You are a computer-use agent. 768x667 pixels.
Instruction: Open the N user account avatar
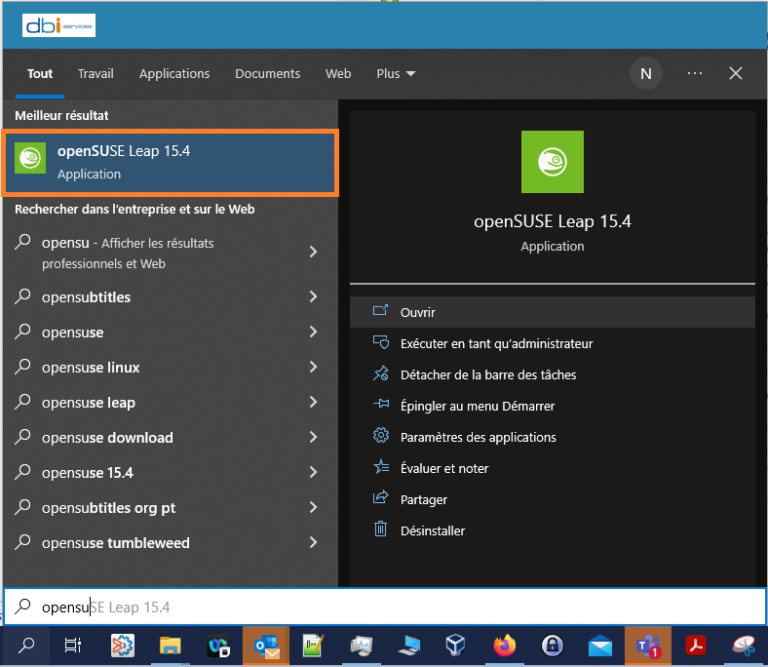click(646, 73)
